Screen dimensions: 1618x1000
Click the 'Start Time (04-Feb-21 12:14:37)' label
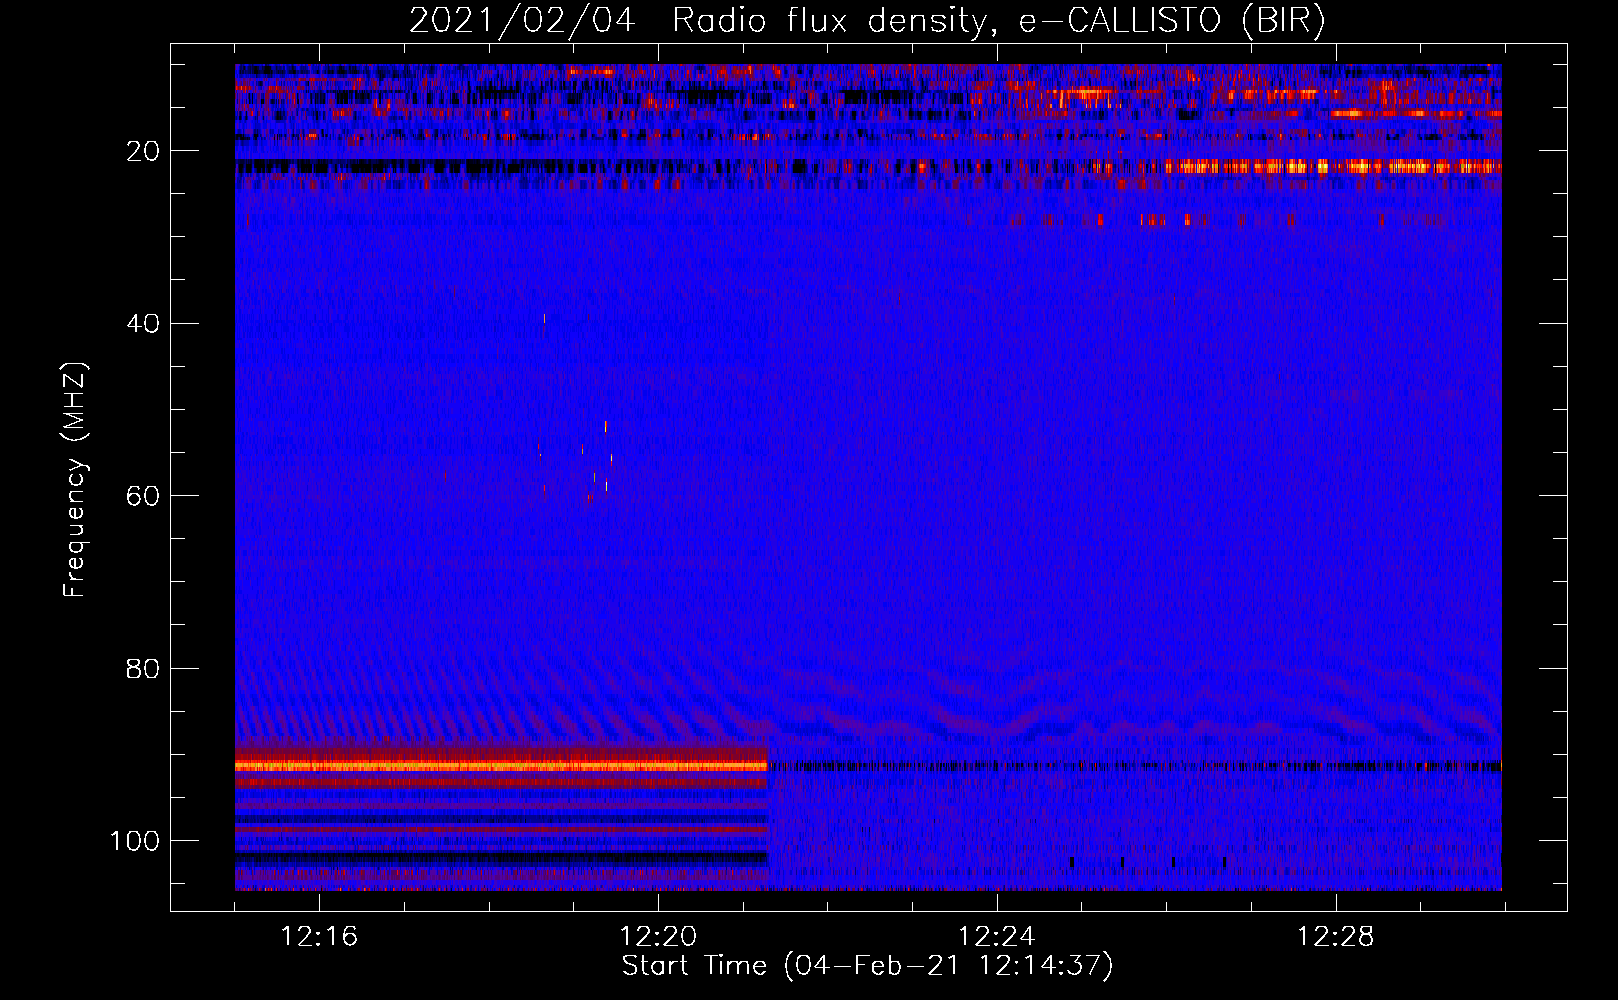(867, 966)
